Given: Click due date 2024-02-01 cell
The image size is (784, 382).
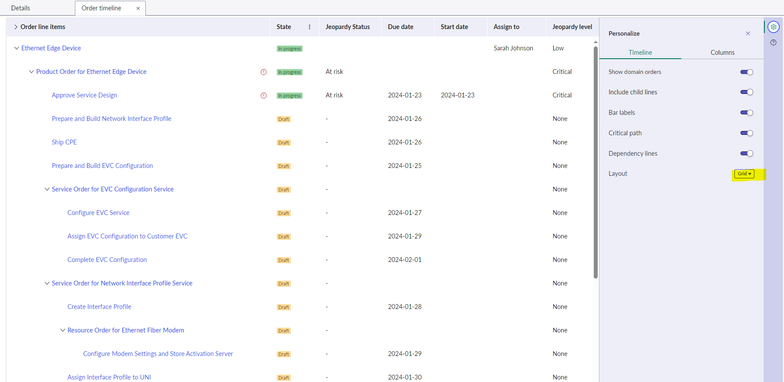Looking at the screenshot, I should pos(404,260).
